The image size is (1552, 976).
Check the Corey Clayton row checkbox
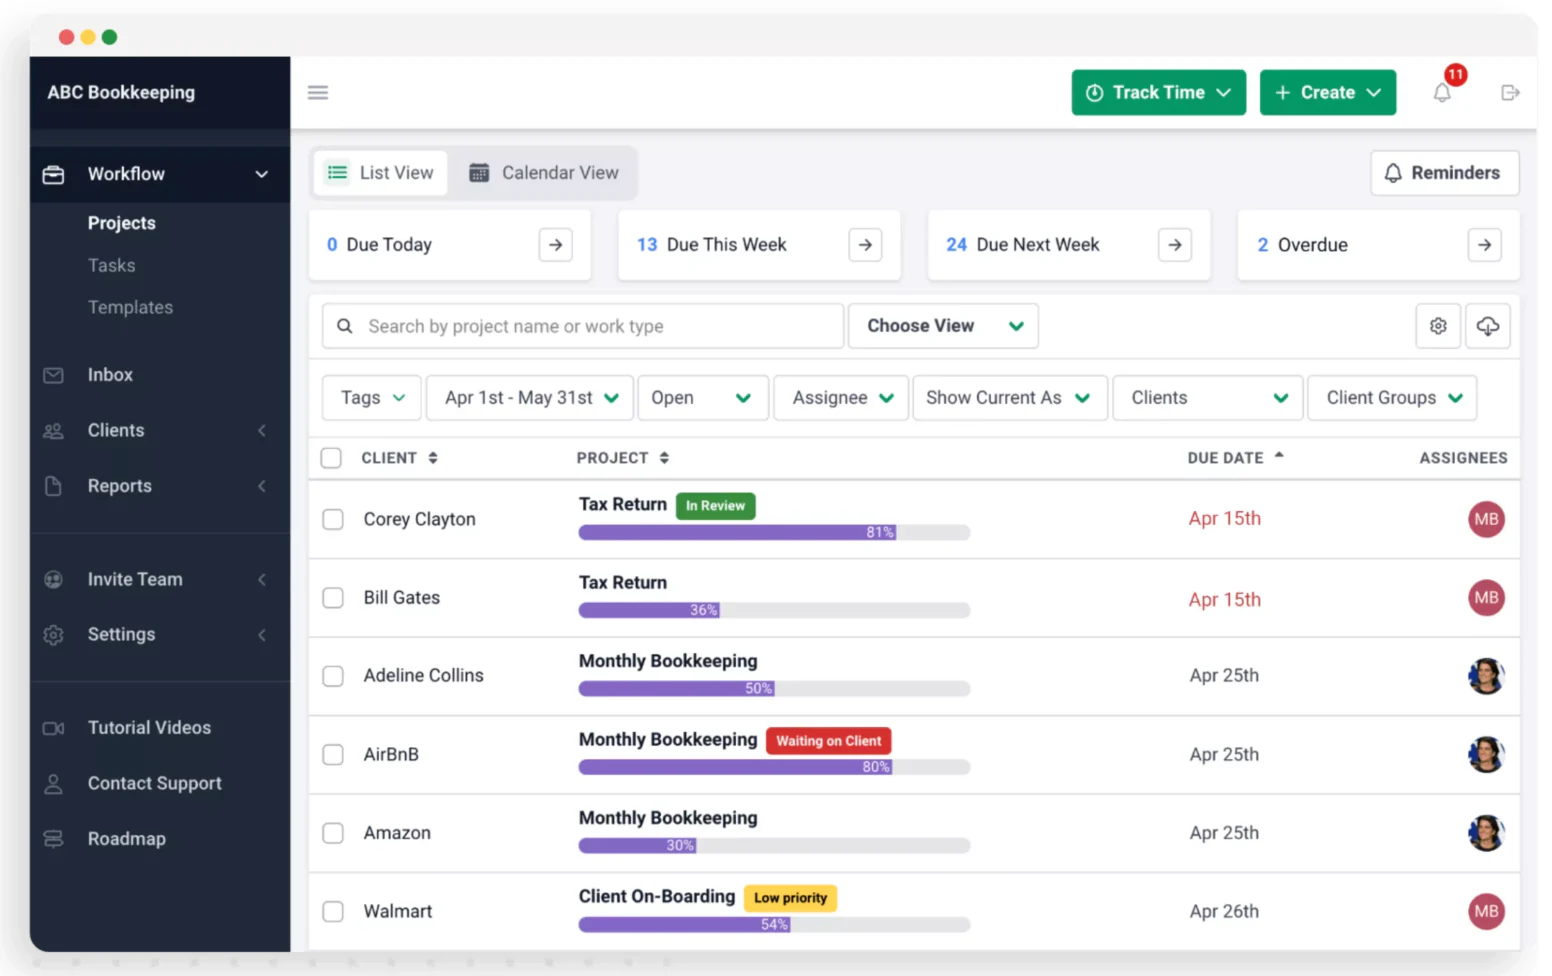333,520
